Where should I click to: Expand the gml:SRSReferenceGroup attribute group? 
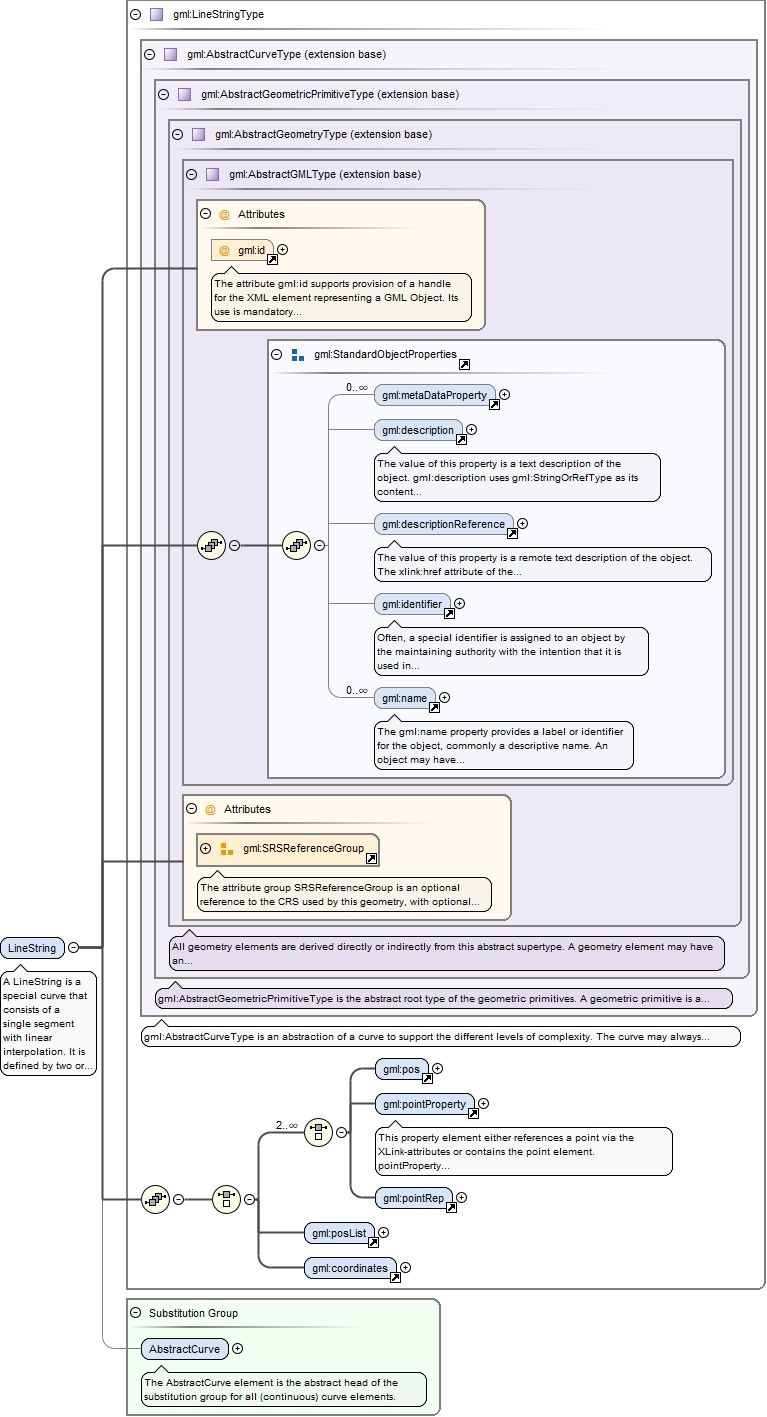tap(206, 848)
